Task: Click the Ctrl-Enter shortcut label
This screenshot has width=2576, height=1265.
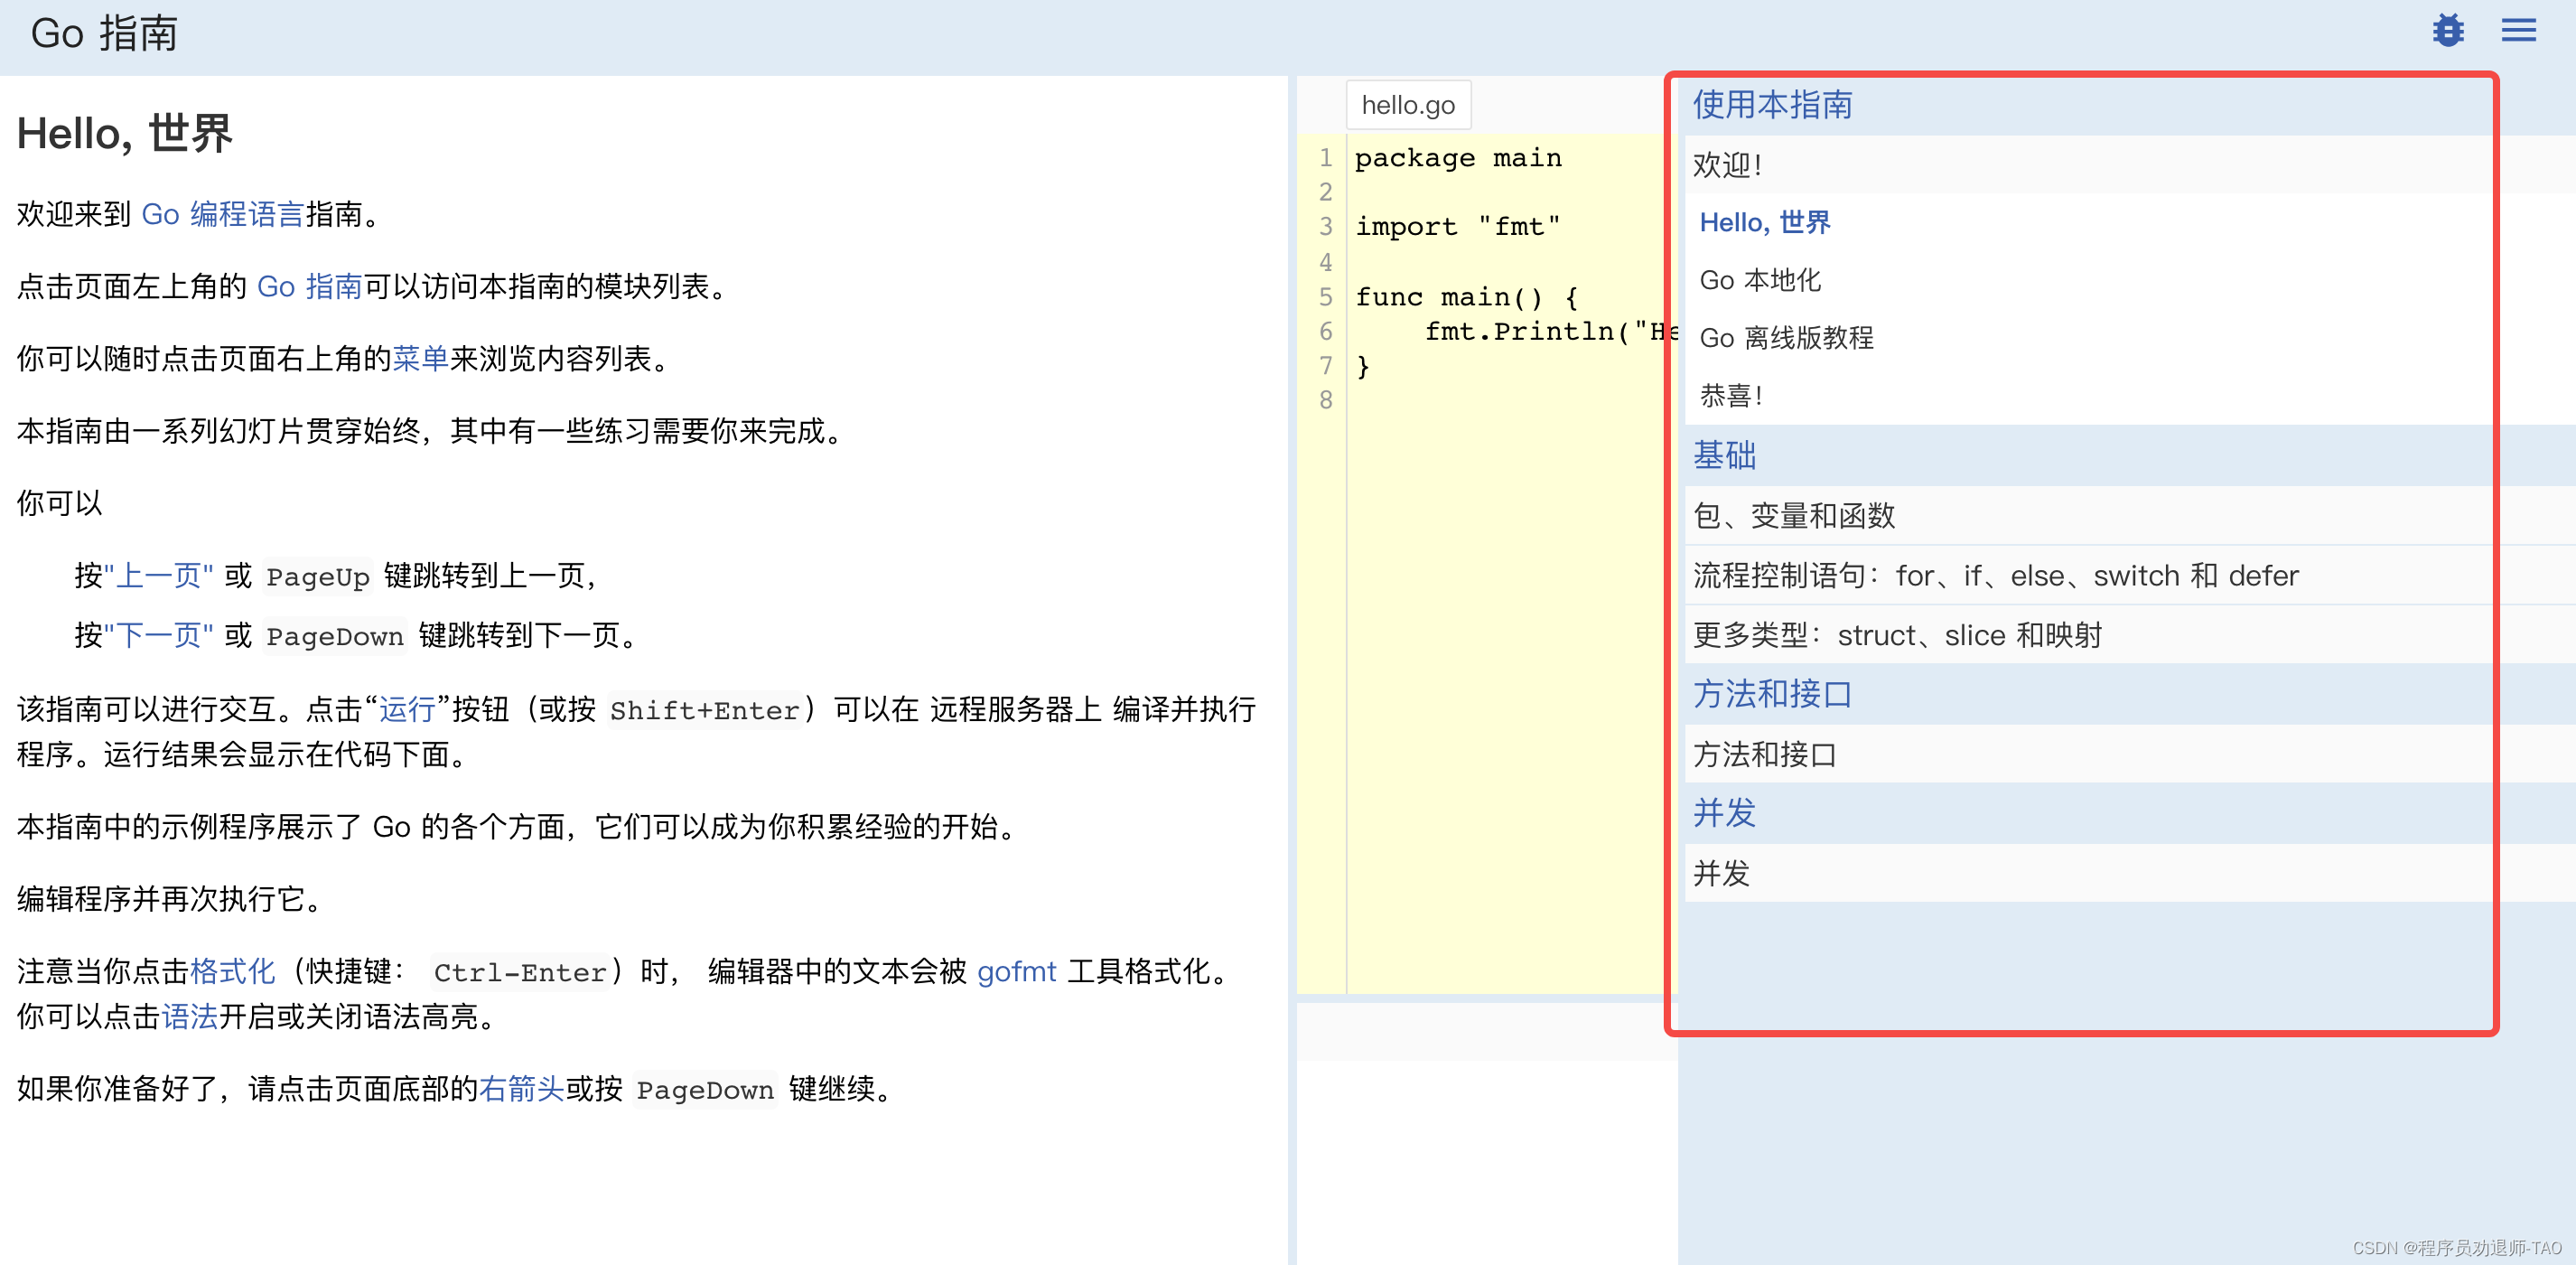Action: pos(520,973)
